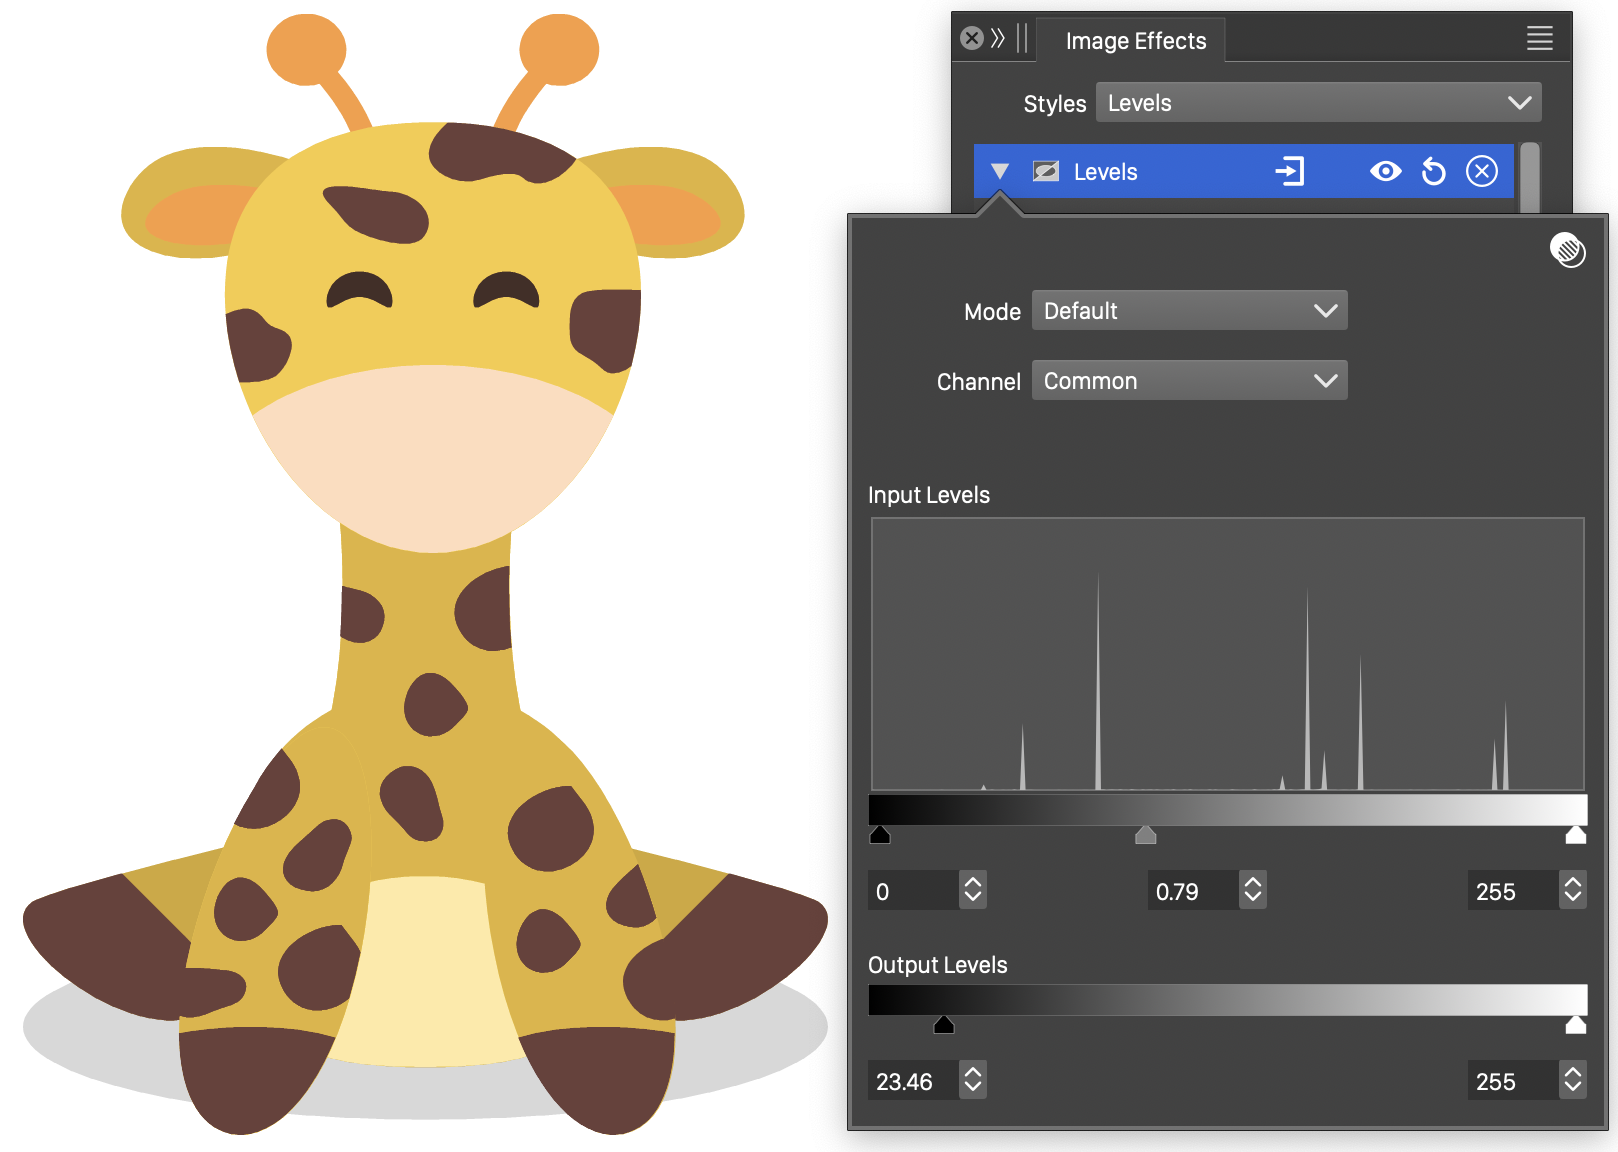
Task: Click the apply-effect arrow icon in Levels row
Action: [1290, 172]
